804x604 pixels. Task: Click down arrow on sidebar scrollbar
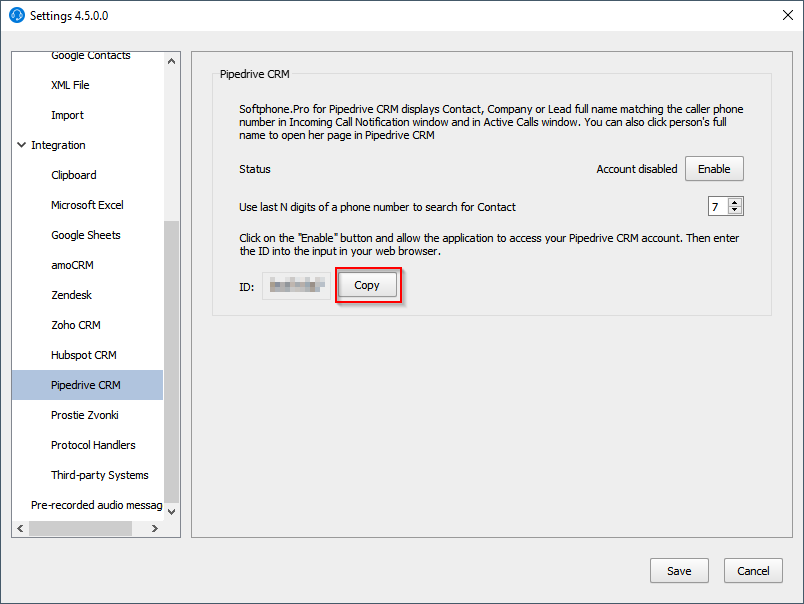coord(170,510)
